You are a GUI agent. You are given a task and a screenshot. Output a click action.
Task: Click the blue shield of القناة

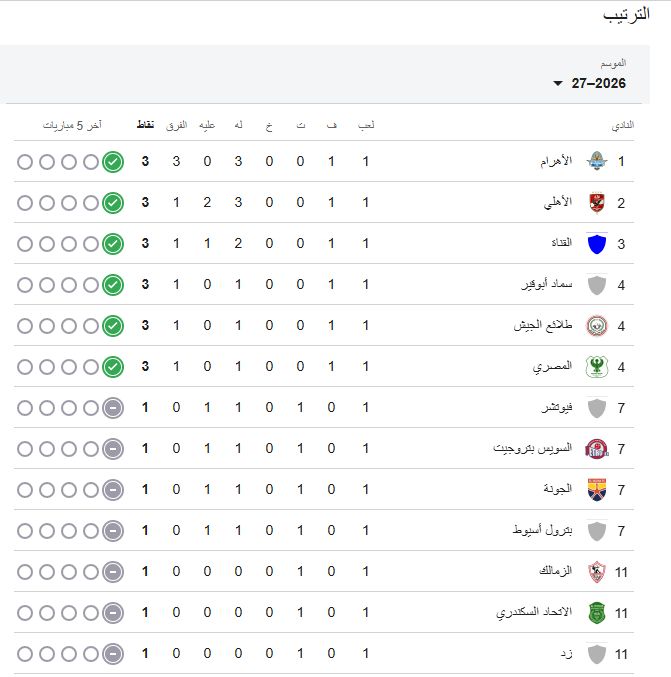click(597, 244)
